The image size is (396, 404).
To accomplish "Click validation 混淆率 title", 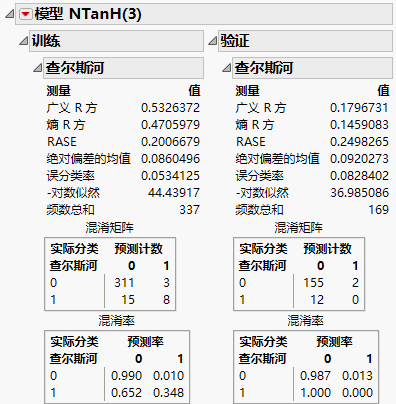I will click(305, 321).
